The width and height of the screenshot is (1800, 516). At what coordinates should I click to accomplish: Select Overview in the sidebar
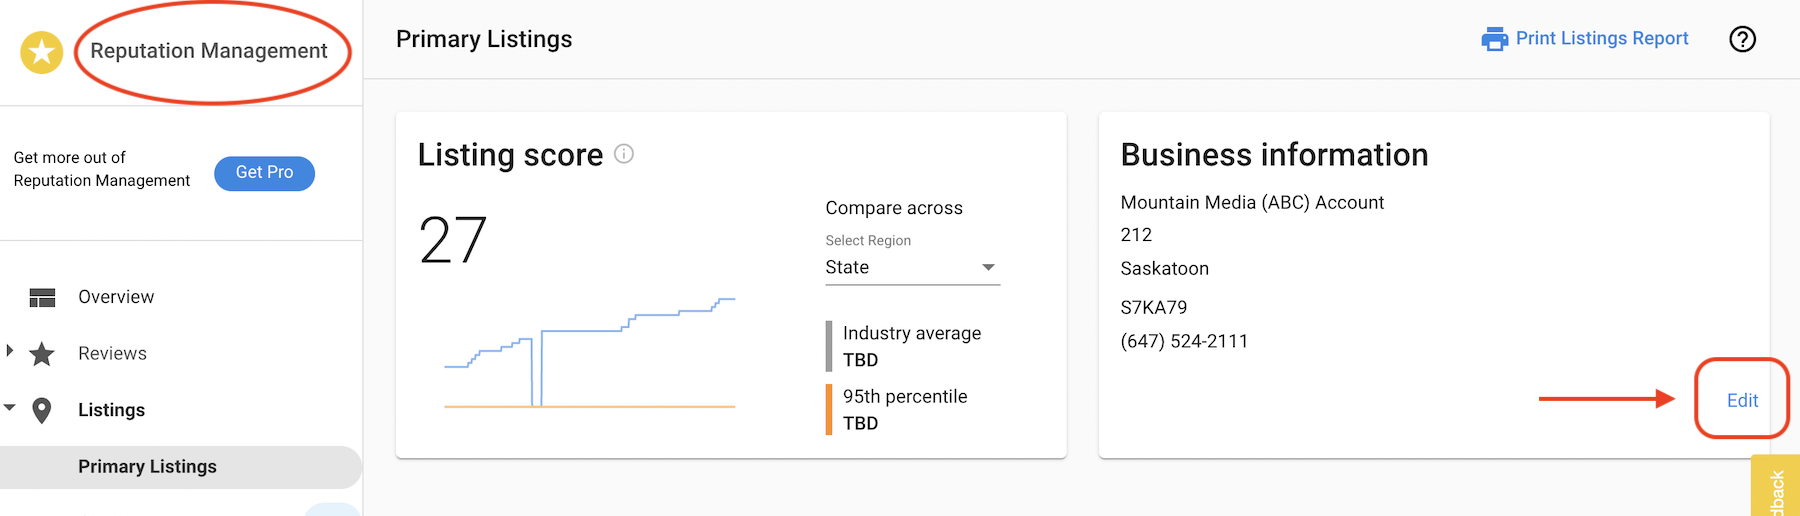pos(116,297)
